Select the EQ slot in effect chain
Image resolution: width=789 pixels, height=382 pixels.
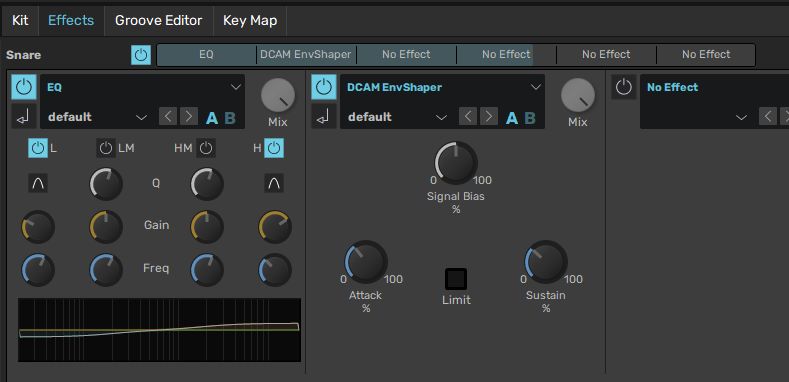206,54
